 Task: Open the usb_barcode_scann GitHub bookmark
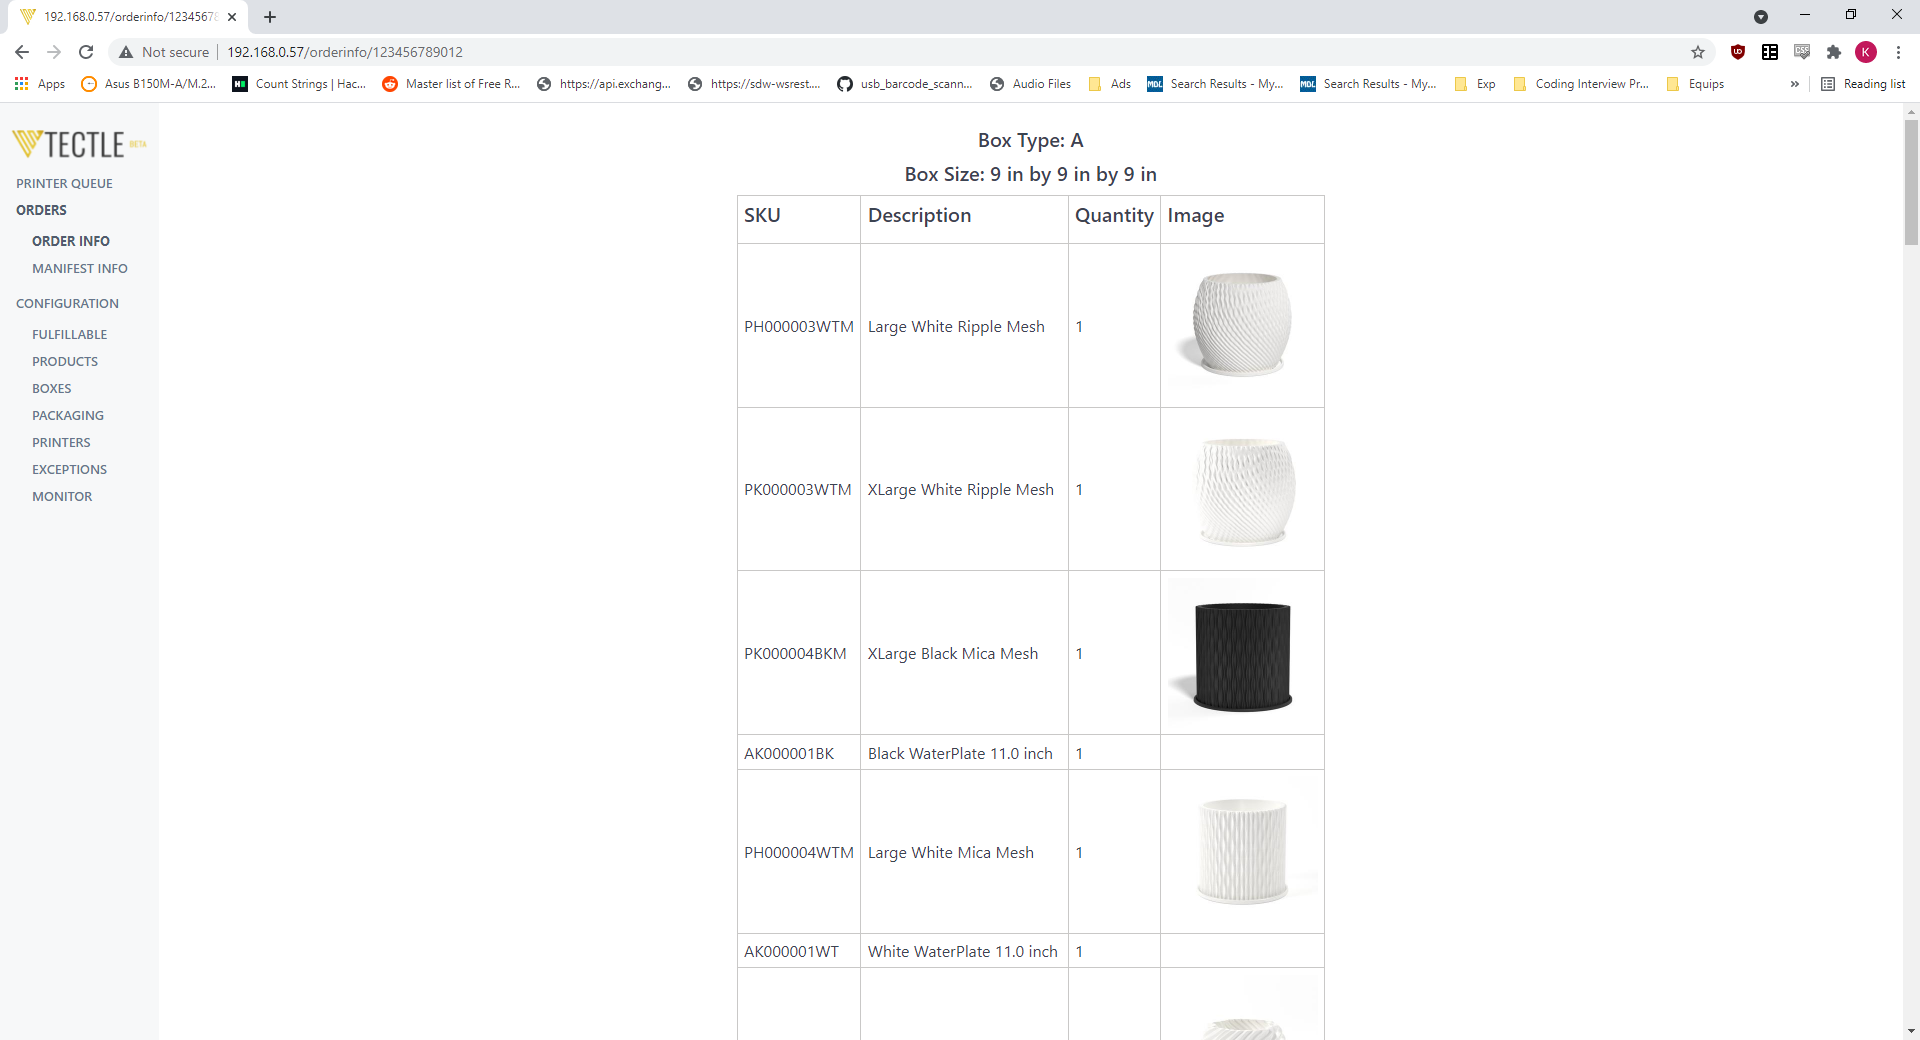[905, 84]
